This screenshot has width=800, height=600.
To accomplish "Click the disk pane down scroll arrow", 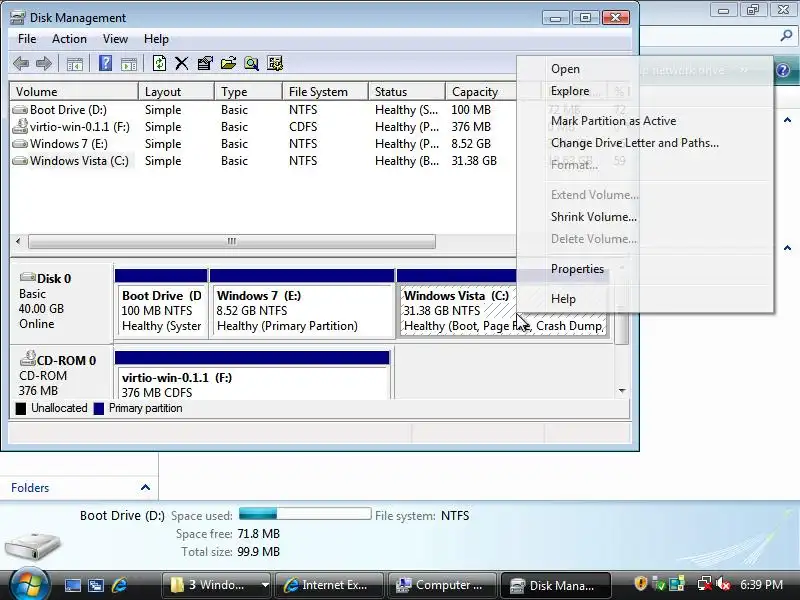I will [x=622, y=391].
